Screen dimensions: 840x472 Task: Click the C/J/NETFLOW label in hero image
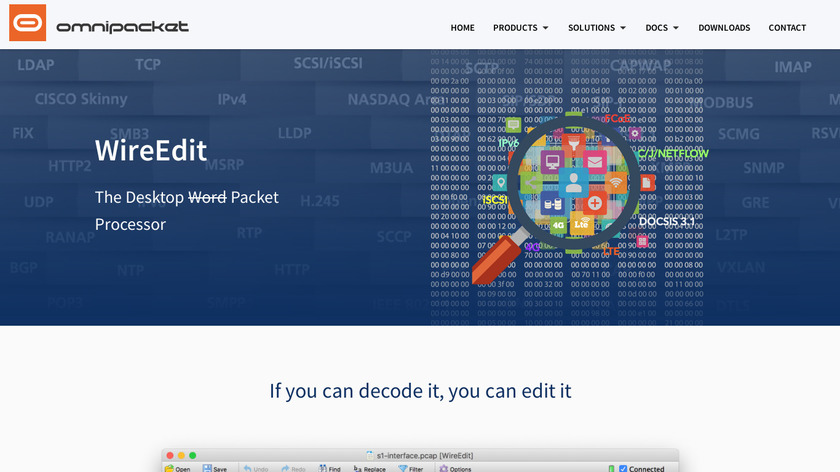673,154
